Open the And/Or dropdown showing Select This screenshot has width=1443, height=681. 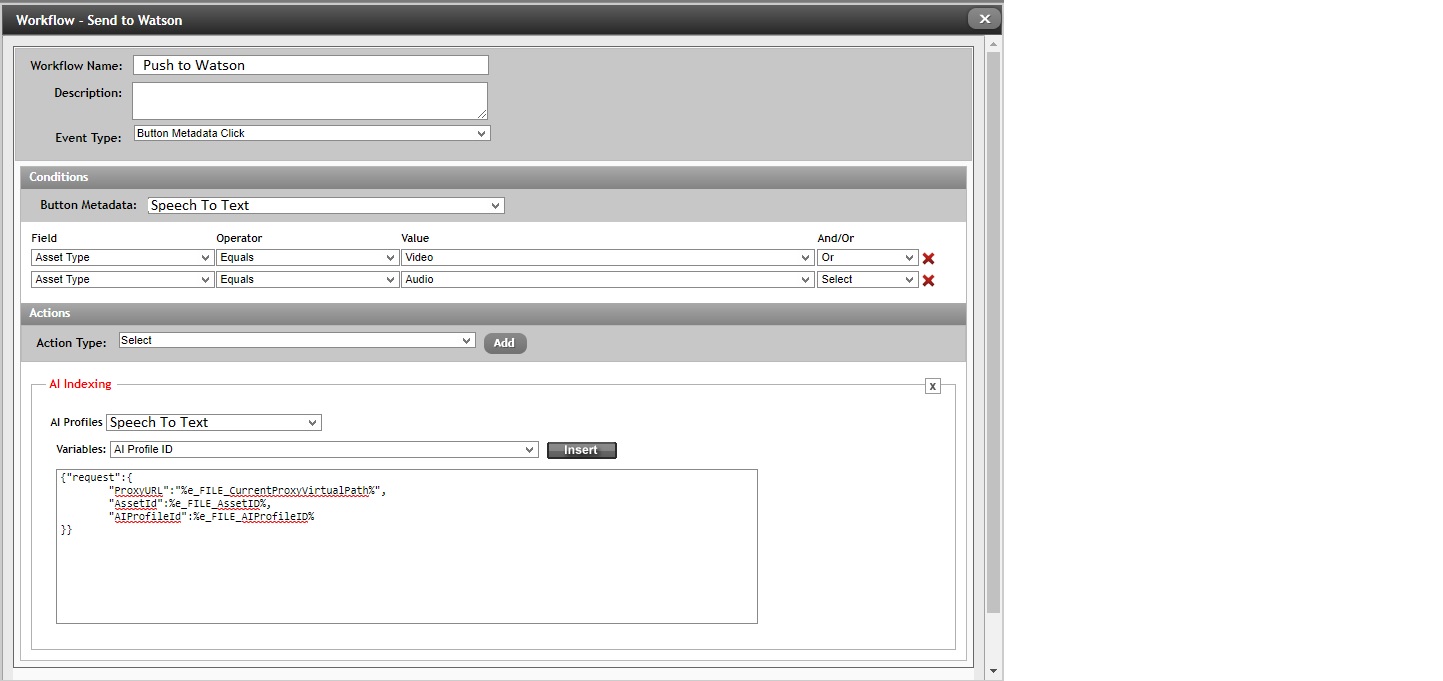(x=867, y=279)
